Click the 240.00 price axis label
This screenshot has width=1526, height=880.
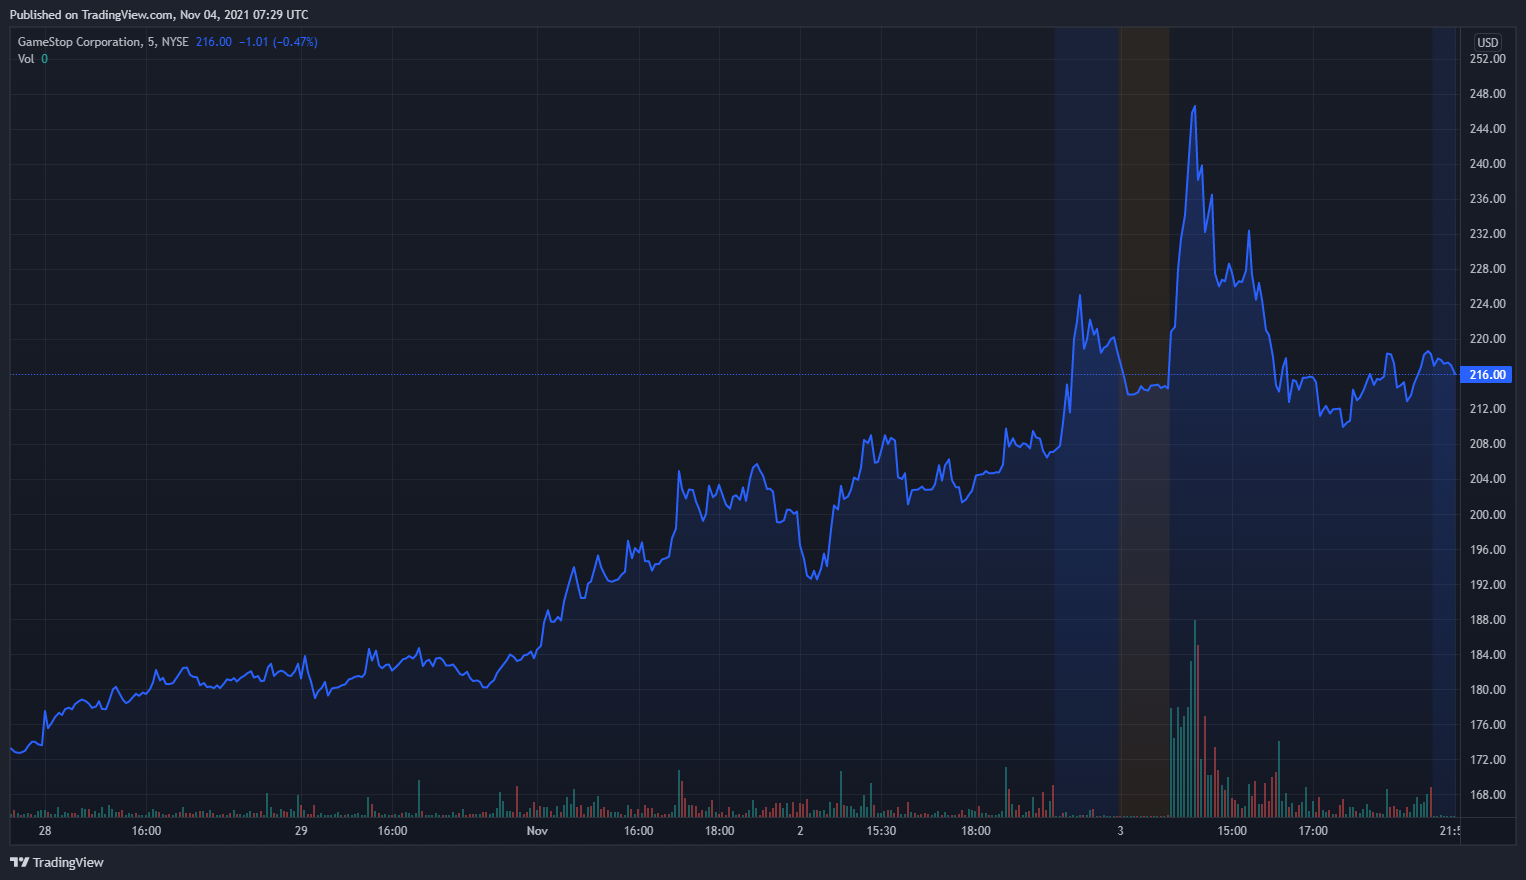tap(1487, 164)
